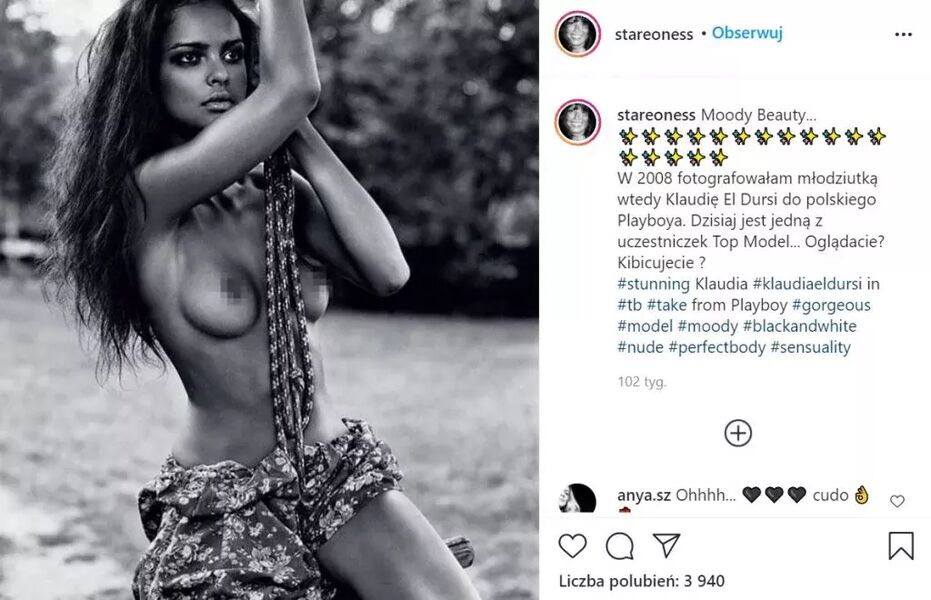Click stareoness avatar beside caption
931x600 pixels.
coord(578,122)
